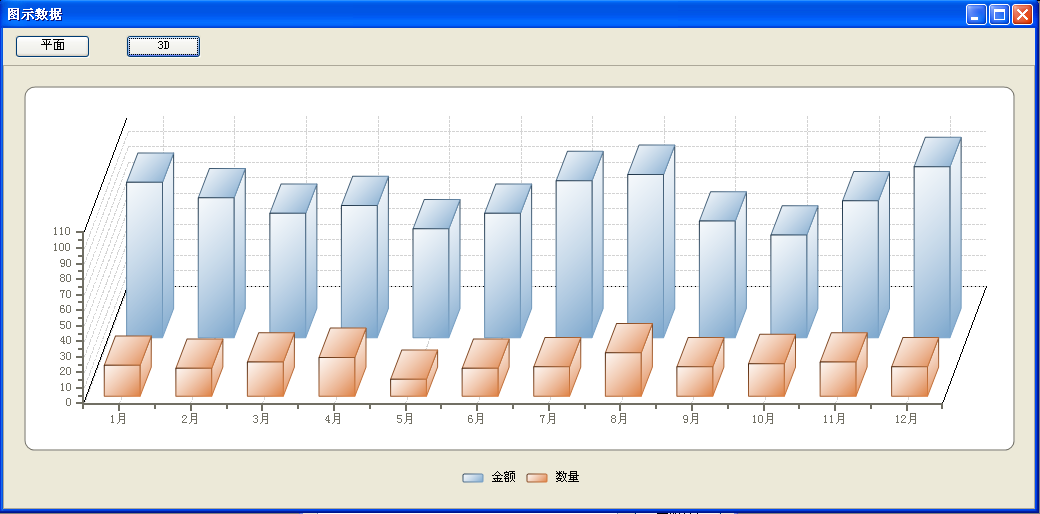The image size is (1040, 514).
Task: Choose the orange 数量 bar for 4月
Action: click(336, 375)
